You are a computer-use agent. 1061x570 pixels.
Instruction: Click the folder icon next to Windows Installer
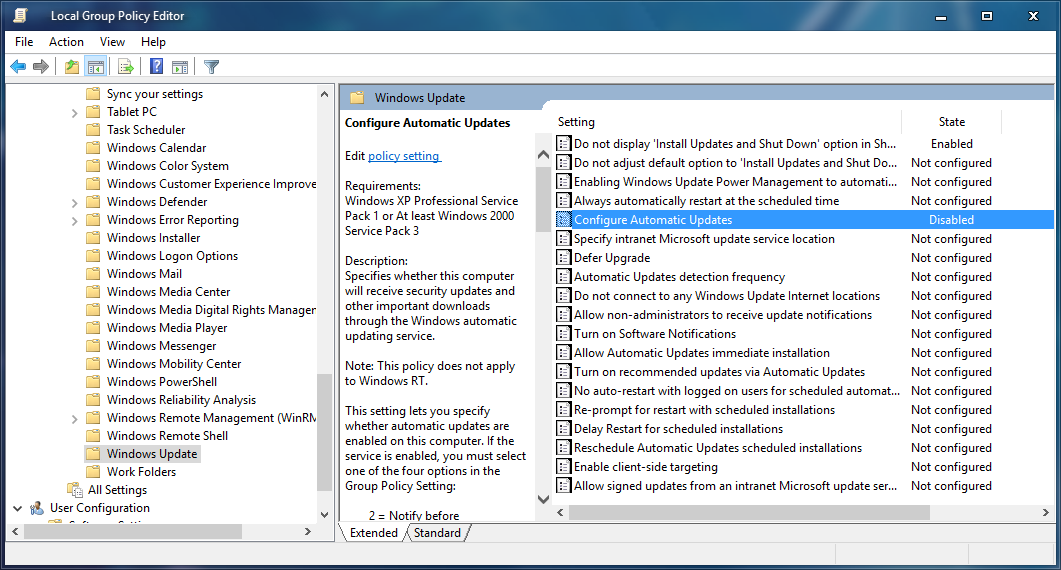click(x=93, y=238)
